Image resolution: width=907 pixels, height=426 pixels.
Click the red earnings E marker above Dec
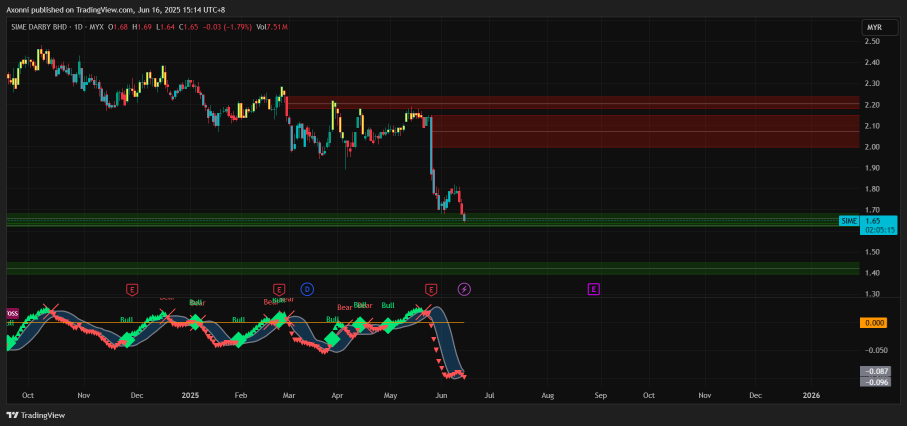132,289
